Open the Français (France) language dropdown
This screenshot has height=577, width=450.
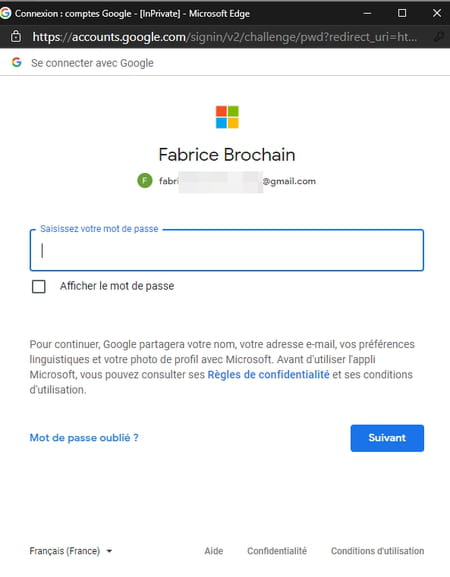pos(71,551)
